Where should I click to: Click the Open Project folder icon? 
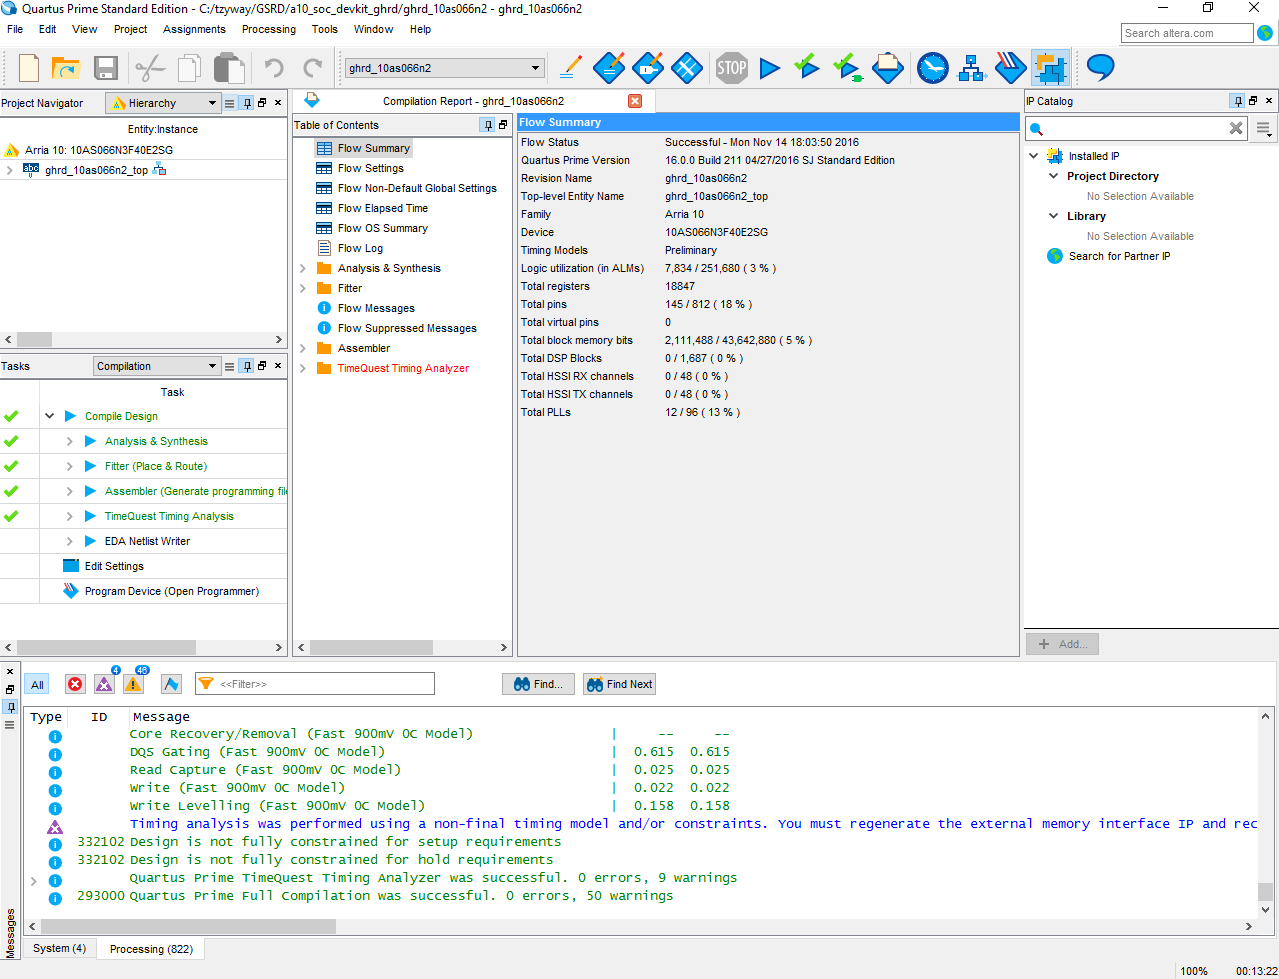[x=66, y=68]
